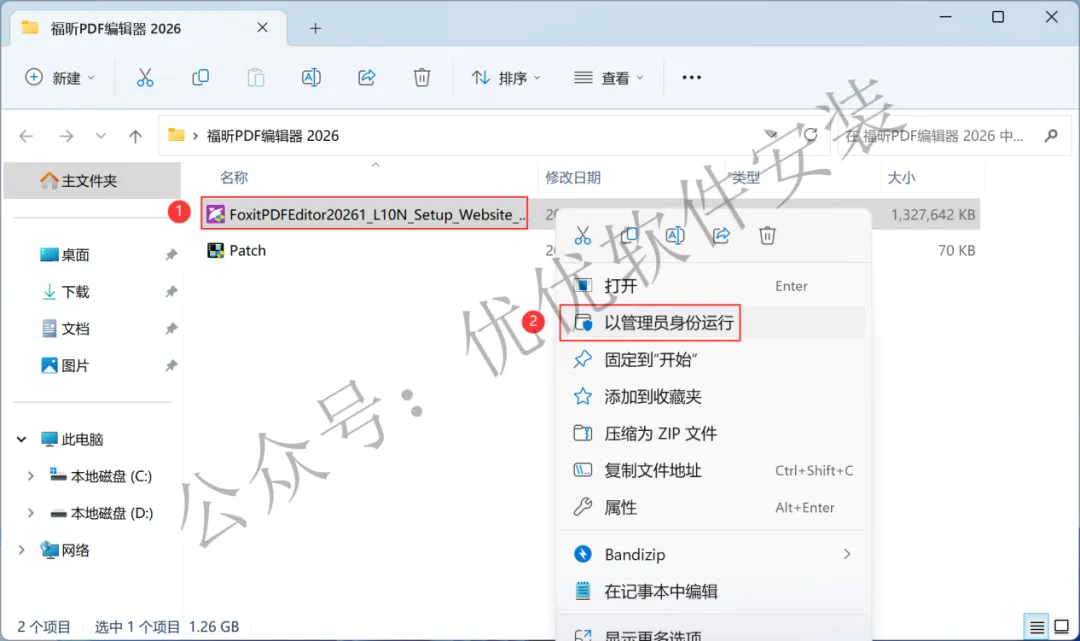The width and height of the screenshot is (1080, 641).
Task: Open 图片 in the sidebar
Action: [75, 366]
